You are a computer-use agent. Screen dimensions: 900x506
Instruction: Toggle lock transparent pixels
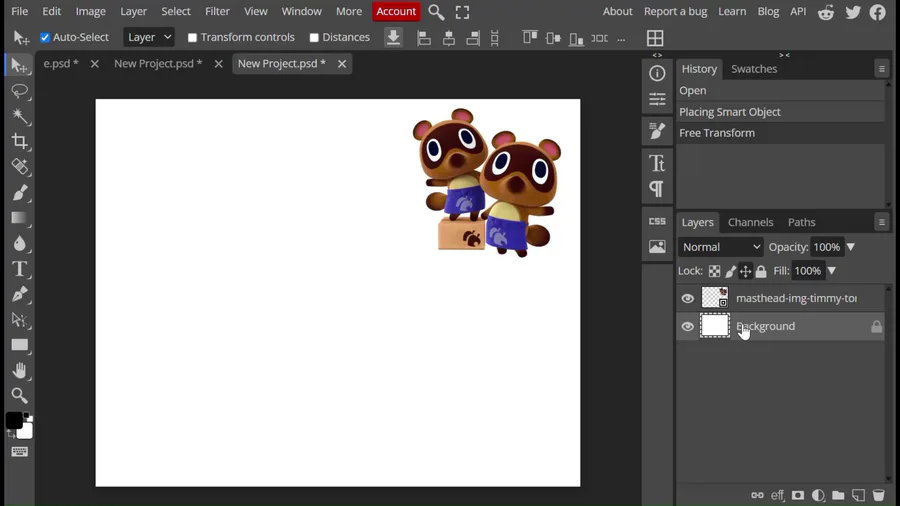714,271
